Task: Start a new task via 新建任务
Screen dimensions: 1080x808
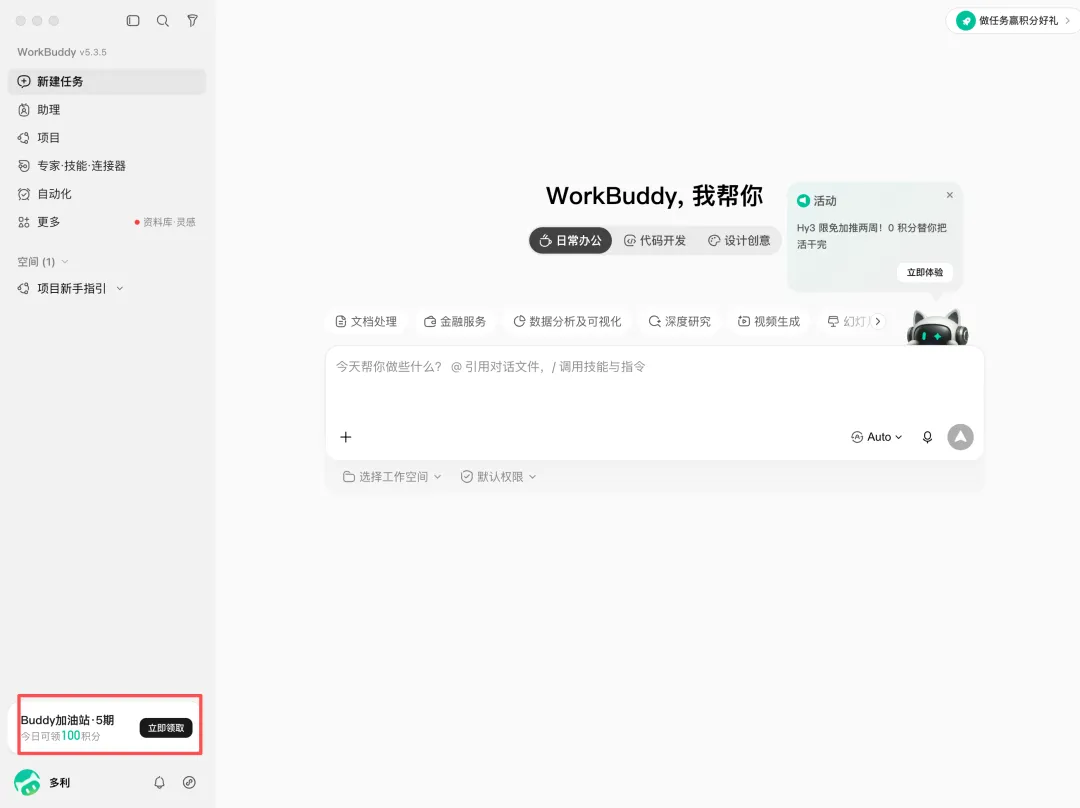Action: (x=107, y=81)
